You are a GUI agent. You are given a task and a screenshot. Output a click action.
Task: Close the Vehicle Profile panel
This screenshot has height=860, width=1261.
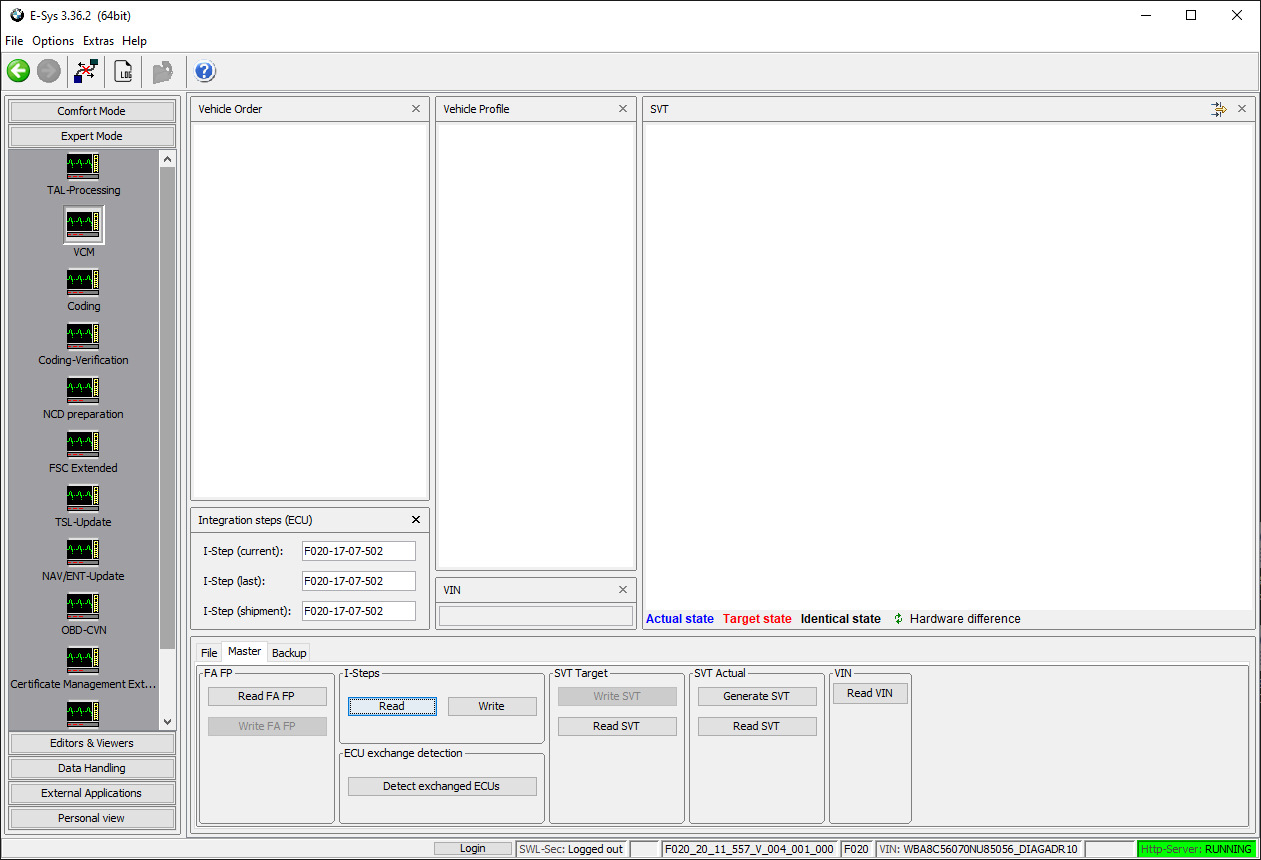coord(623,109)
